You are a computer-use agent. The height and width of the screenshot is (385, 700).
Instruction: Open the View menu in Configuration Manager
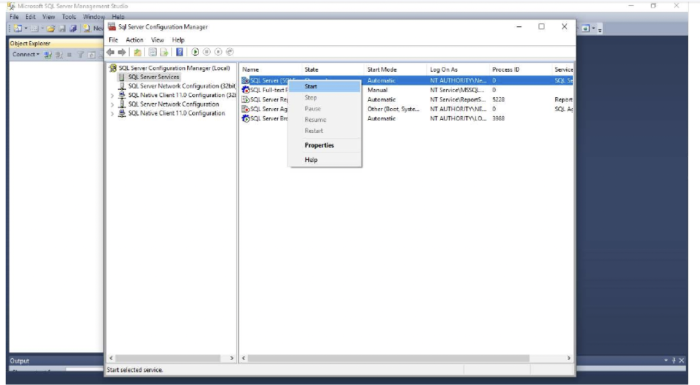pyautogui.click(x=157, y=40)
